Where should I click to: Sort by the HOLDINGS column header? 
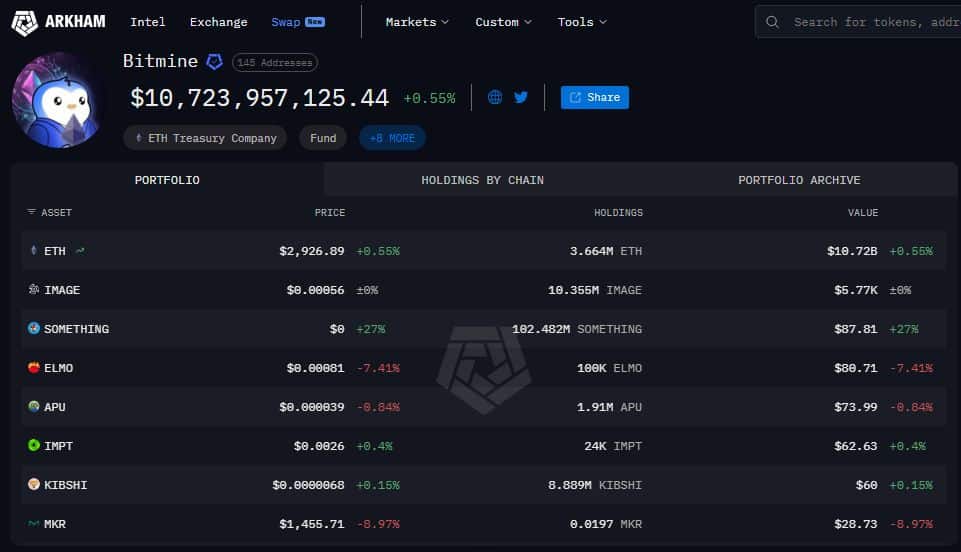tap(618, 213)
